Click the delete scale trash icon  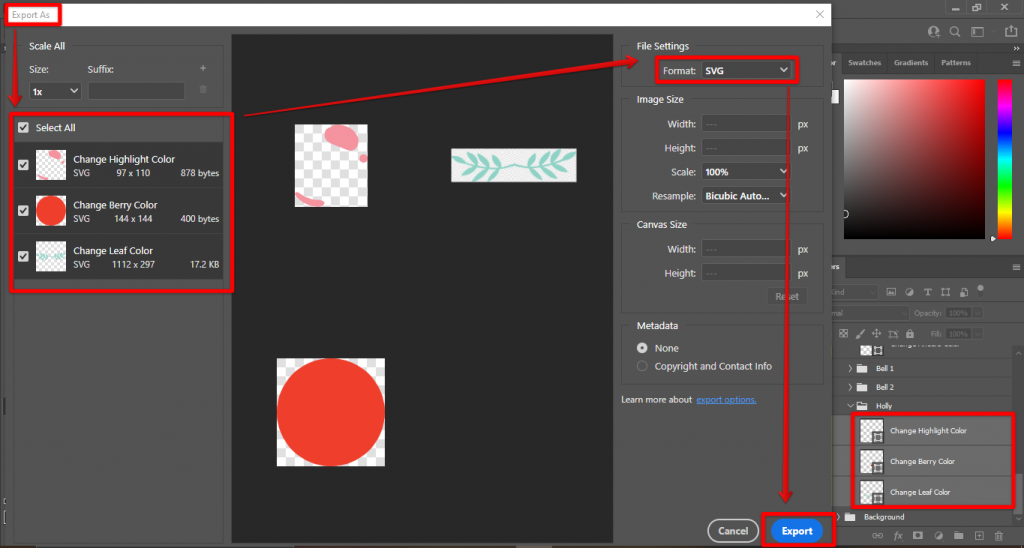(x=203, y=90)
